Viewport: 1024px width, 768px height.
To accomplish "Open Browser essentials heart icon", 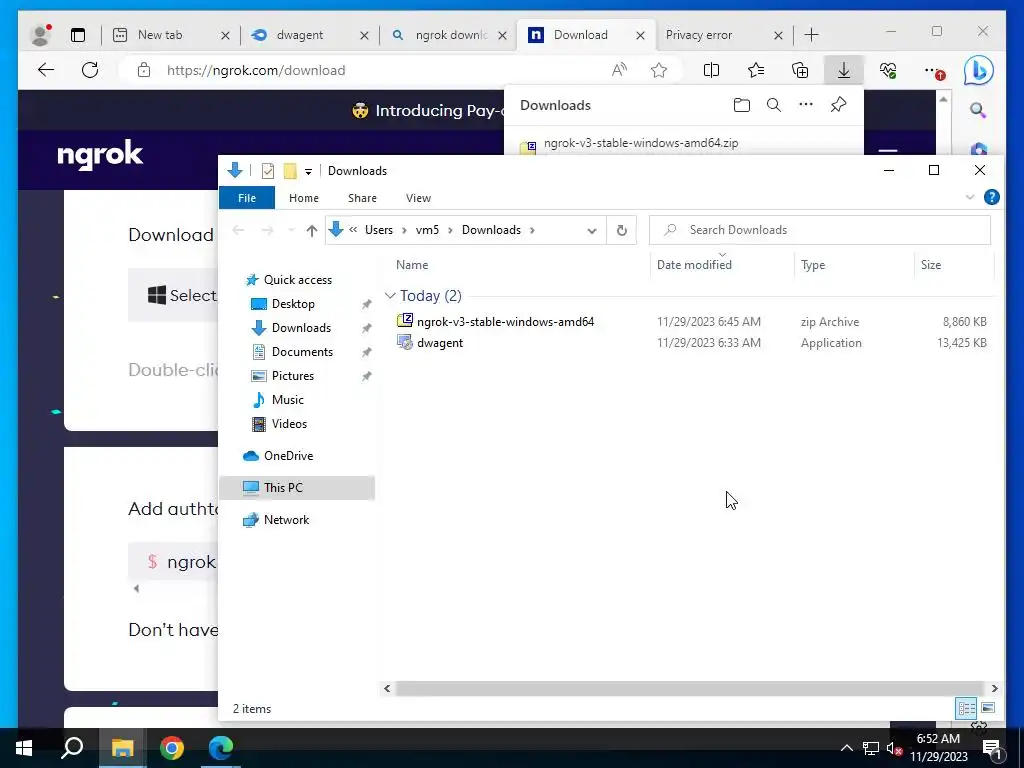I will (888, 71).
